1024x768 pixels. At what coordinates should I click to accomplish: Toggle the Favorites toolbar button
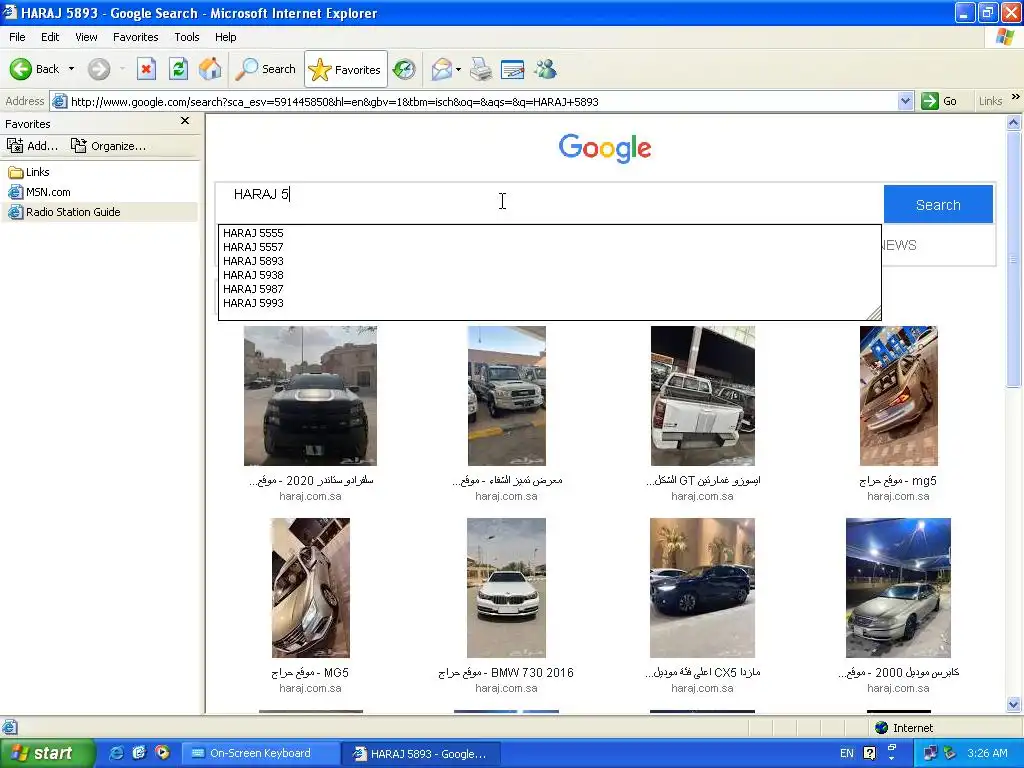(x=345, y=69)
